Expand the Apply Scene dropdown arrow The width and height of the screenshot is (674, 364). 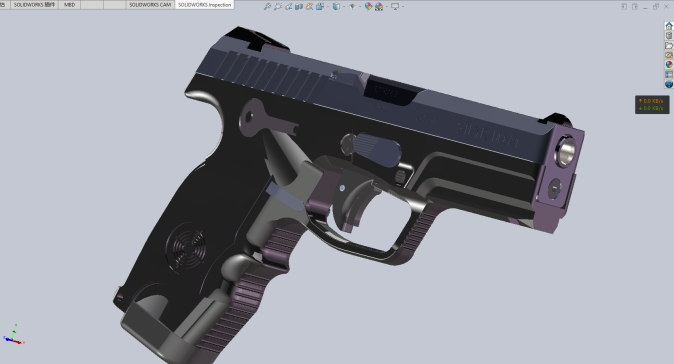[386, 6]
